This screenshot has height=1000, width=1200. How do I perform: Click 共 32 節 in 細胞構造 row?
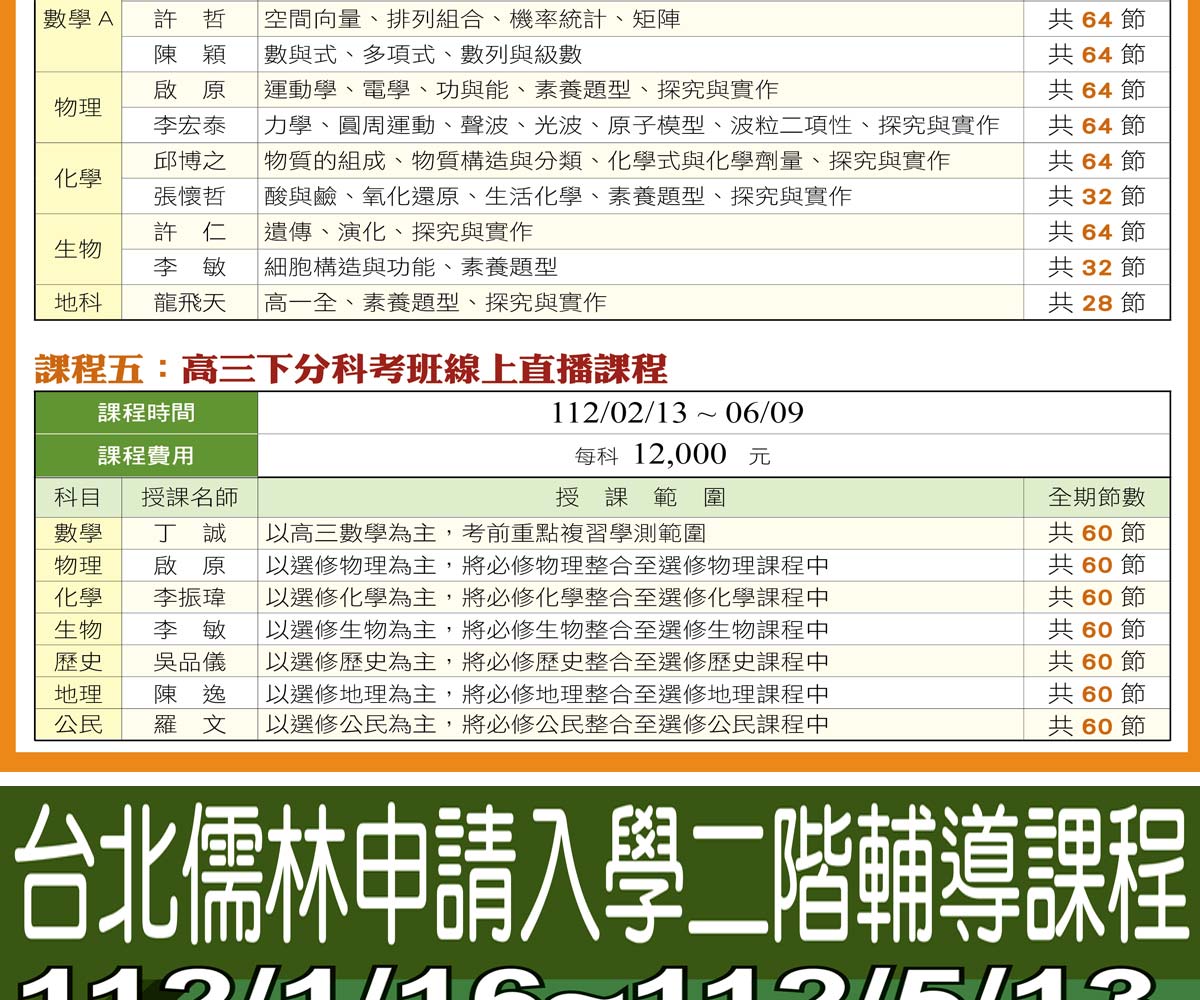click(x=1096, y=267)
